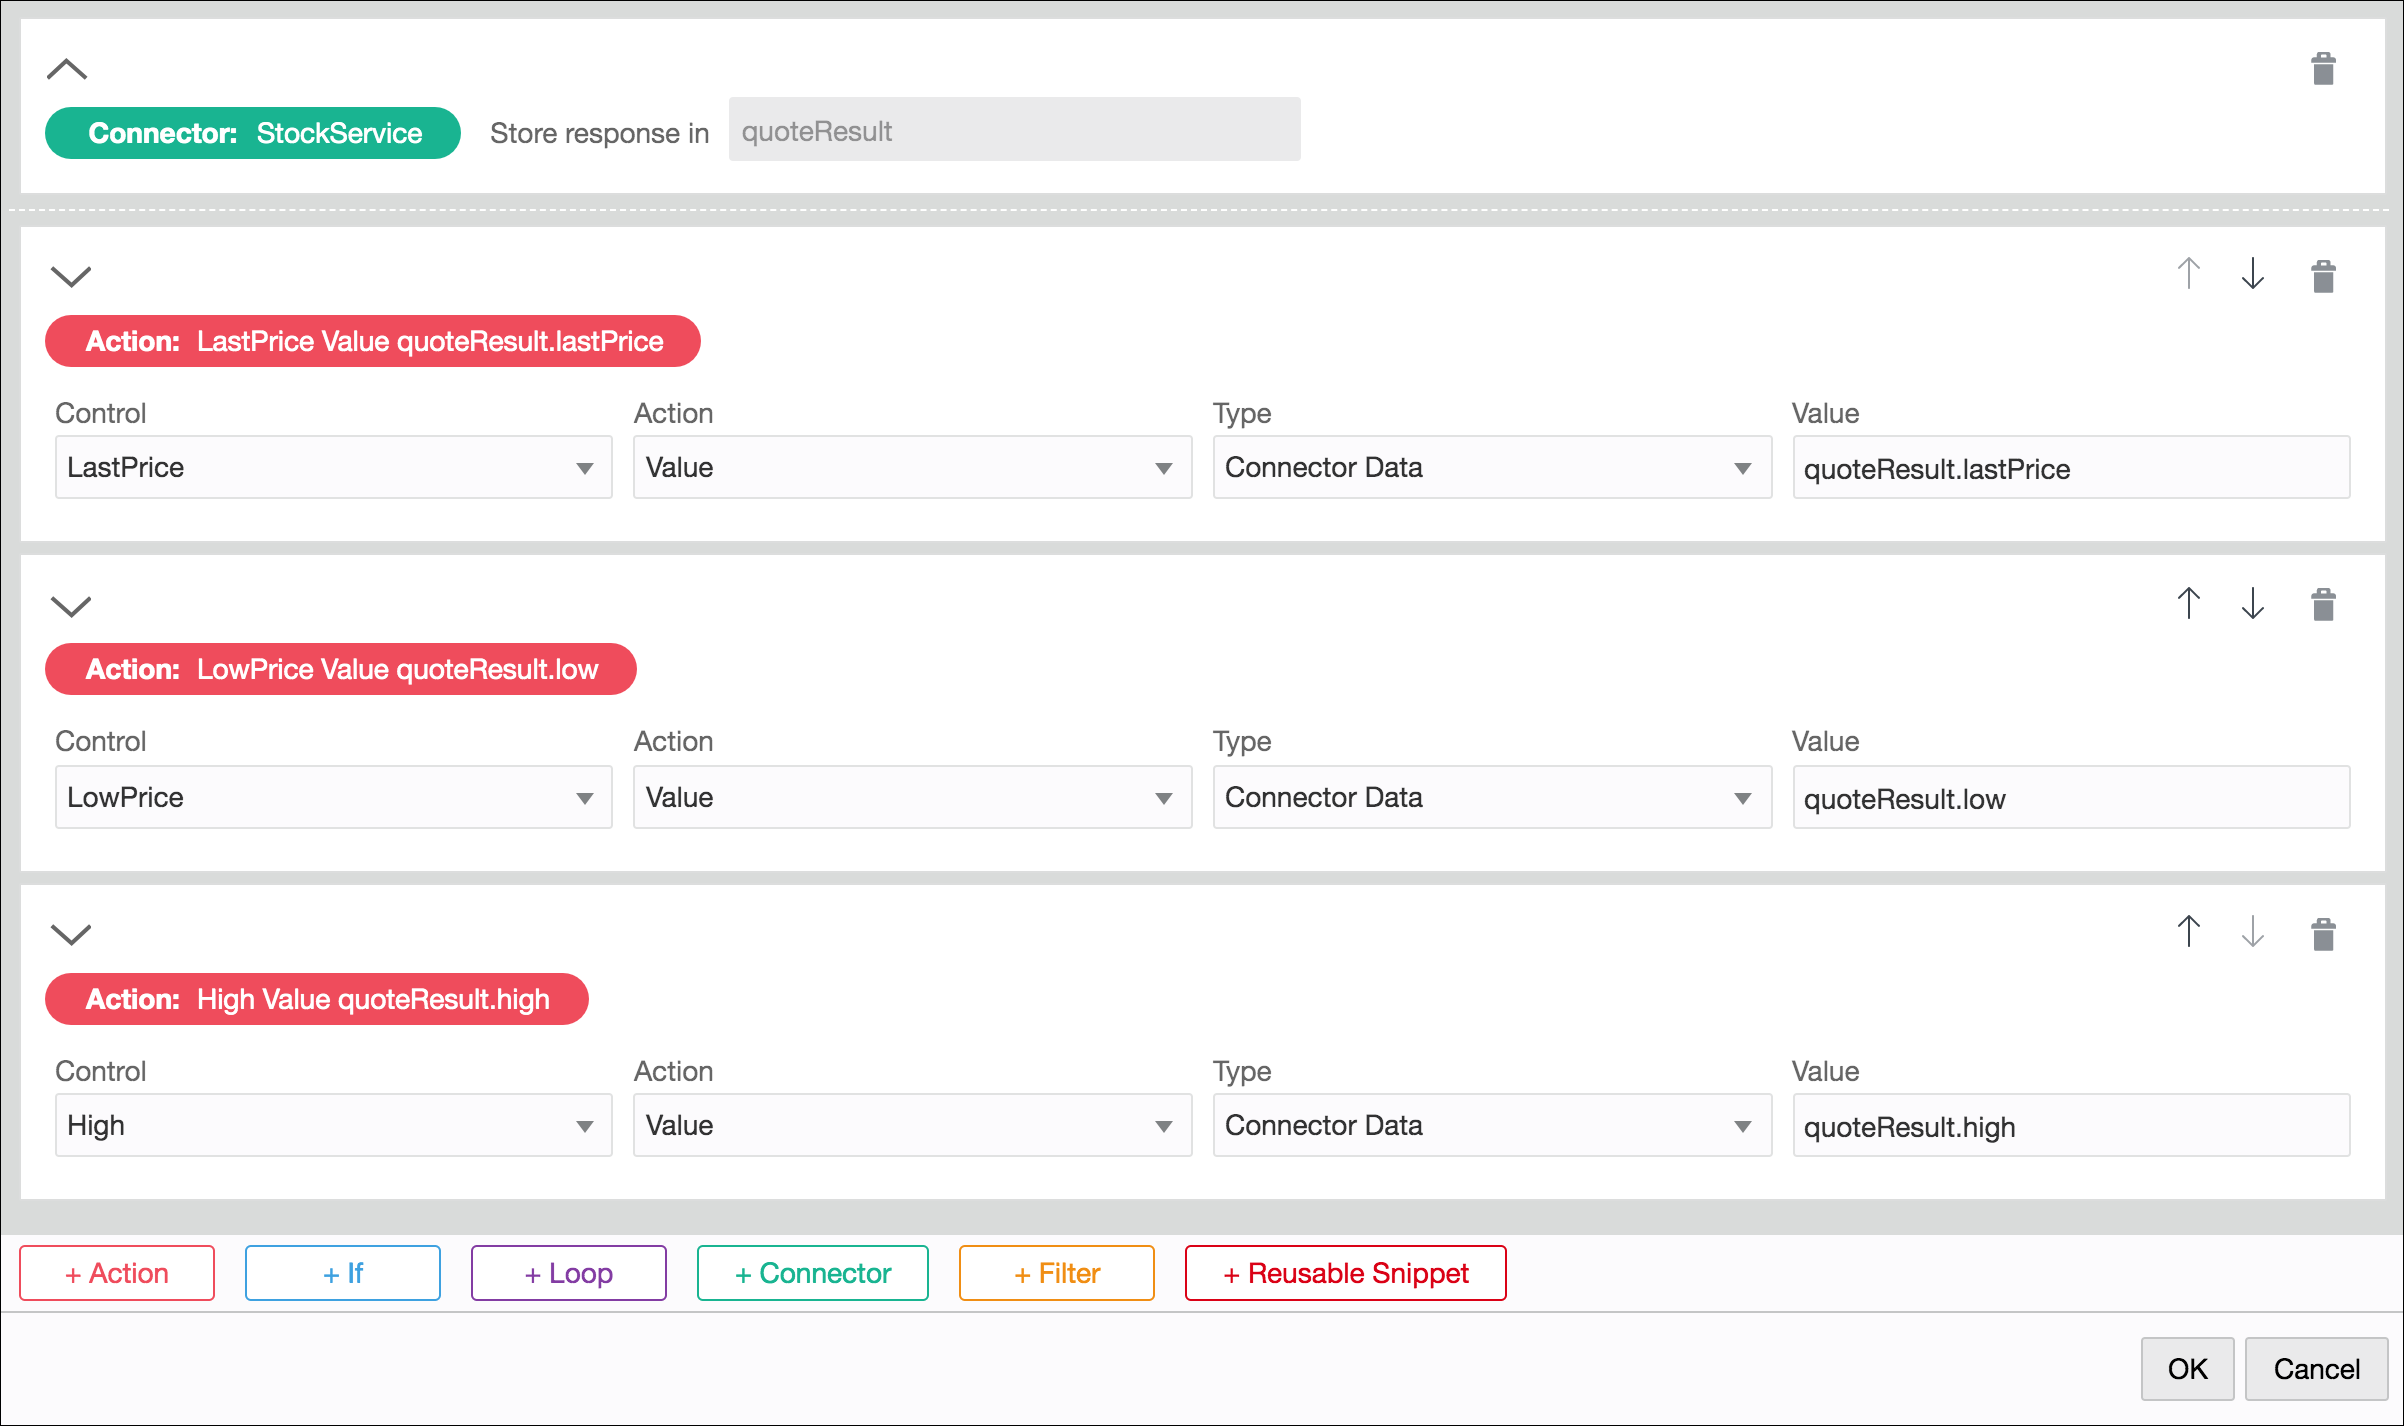The width and height of the screenshot is (2404, 1426).
Task: Add a new If condition
Action: (342, 1273)
